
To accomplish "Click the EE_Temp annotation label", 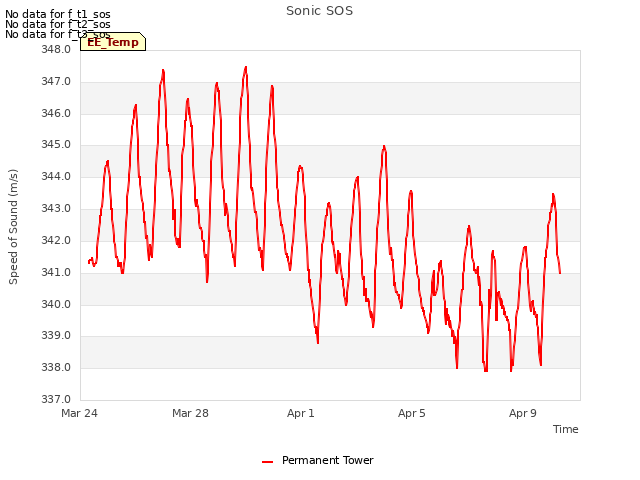I will (113, 42).
